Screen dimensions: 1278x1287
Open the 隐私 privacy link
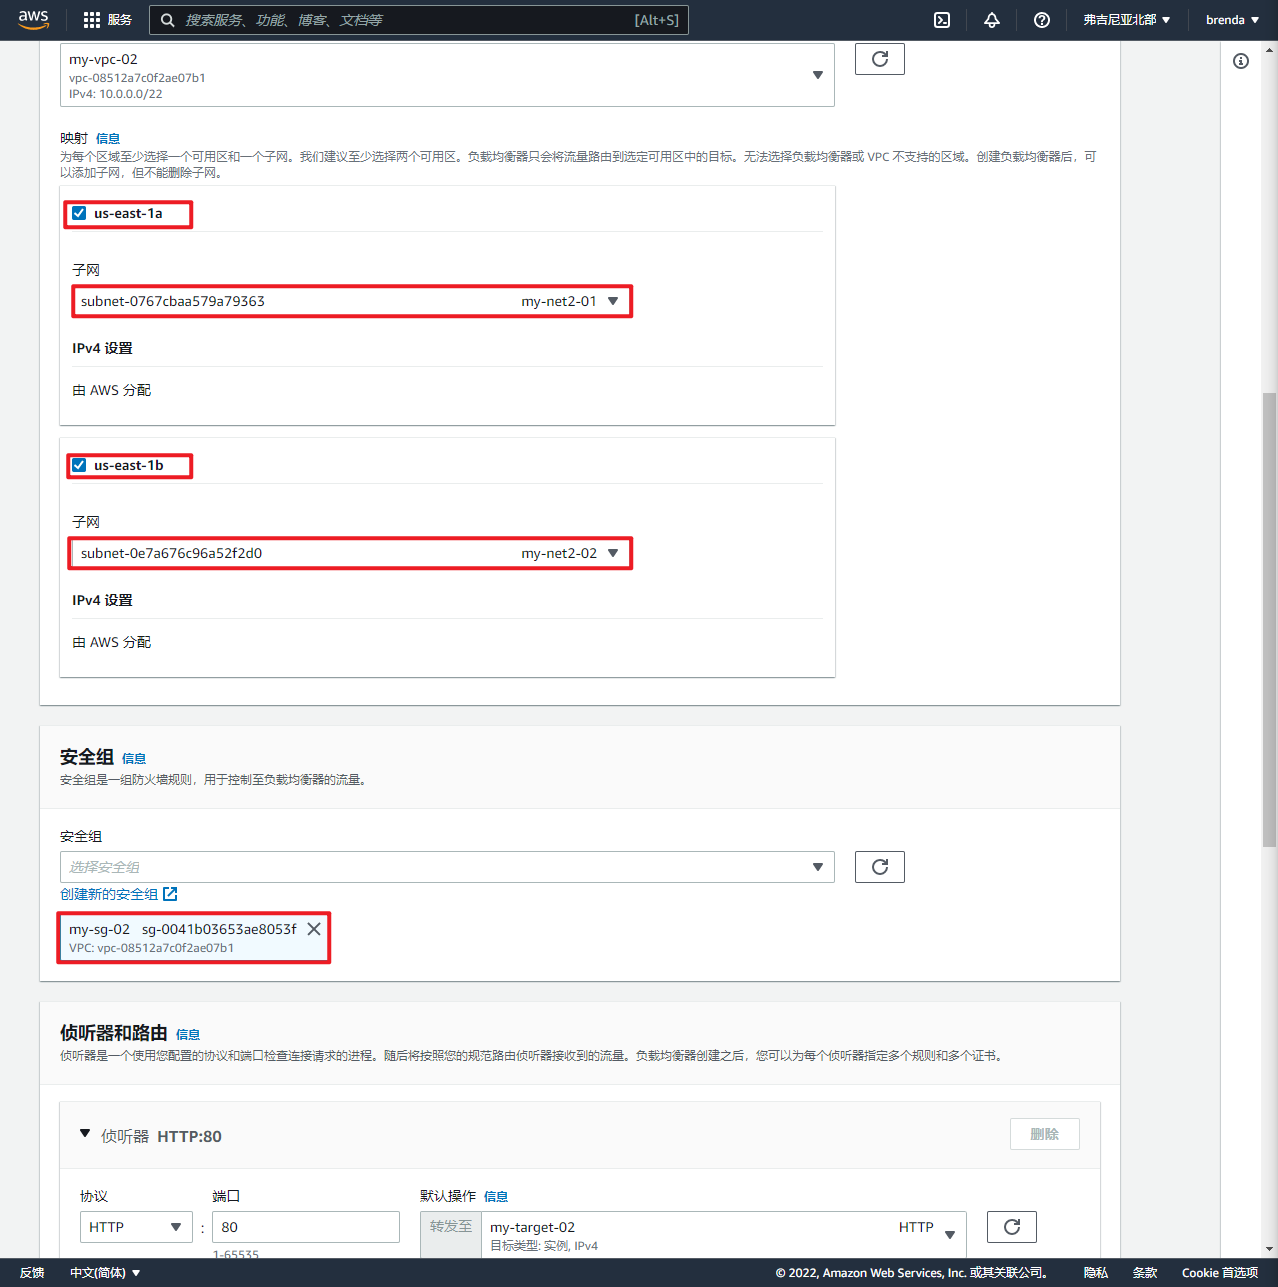tap(1096, 1273)
